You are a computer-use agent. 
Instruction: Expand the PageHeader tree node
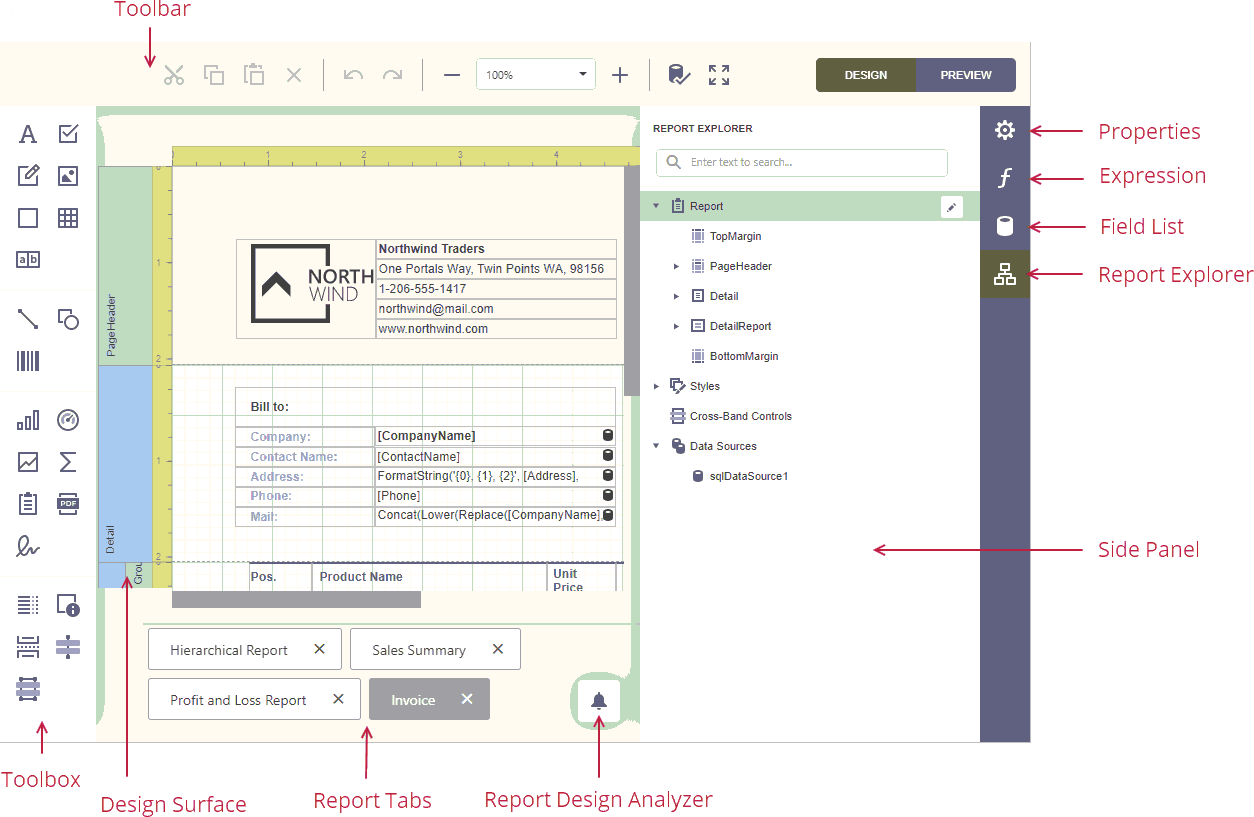(676, 267)
